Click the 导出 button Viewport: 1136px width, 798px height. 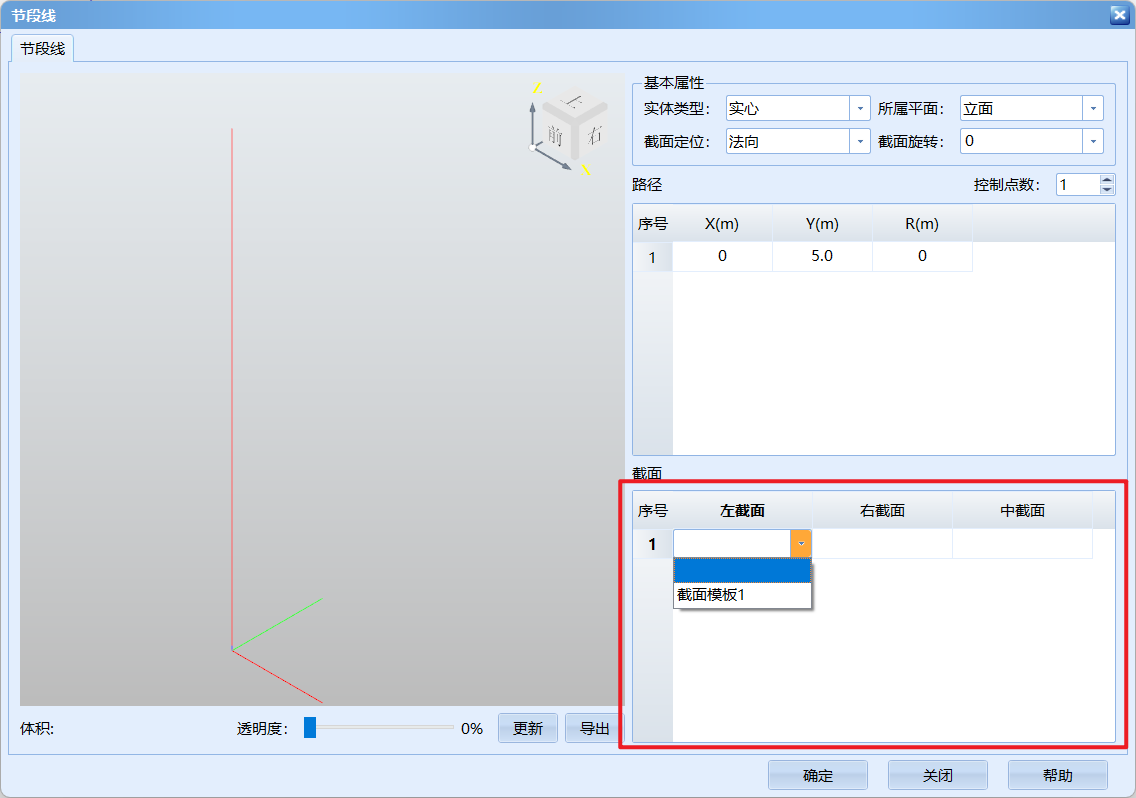pyautogui.click(x=594, y=728)
